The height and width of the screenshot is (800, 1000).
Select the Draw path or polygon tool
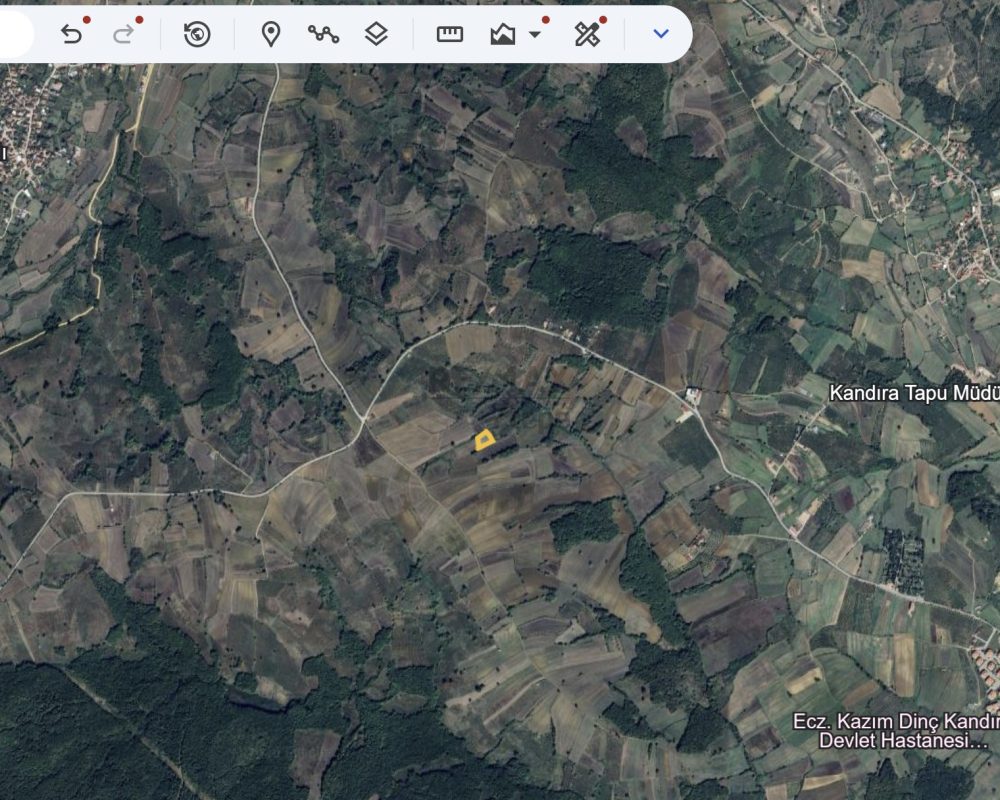pos(323,34)
